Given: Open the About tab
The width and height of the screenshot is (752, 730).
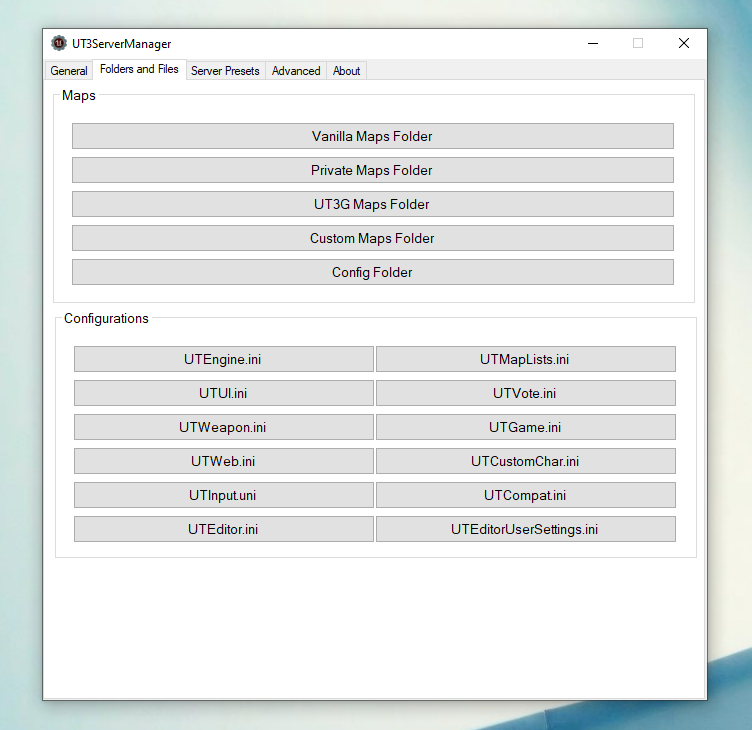Looking at the screenshot, I should point(346,71).
